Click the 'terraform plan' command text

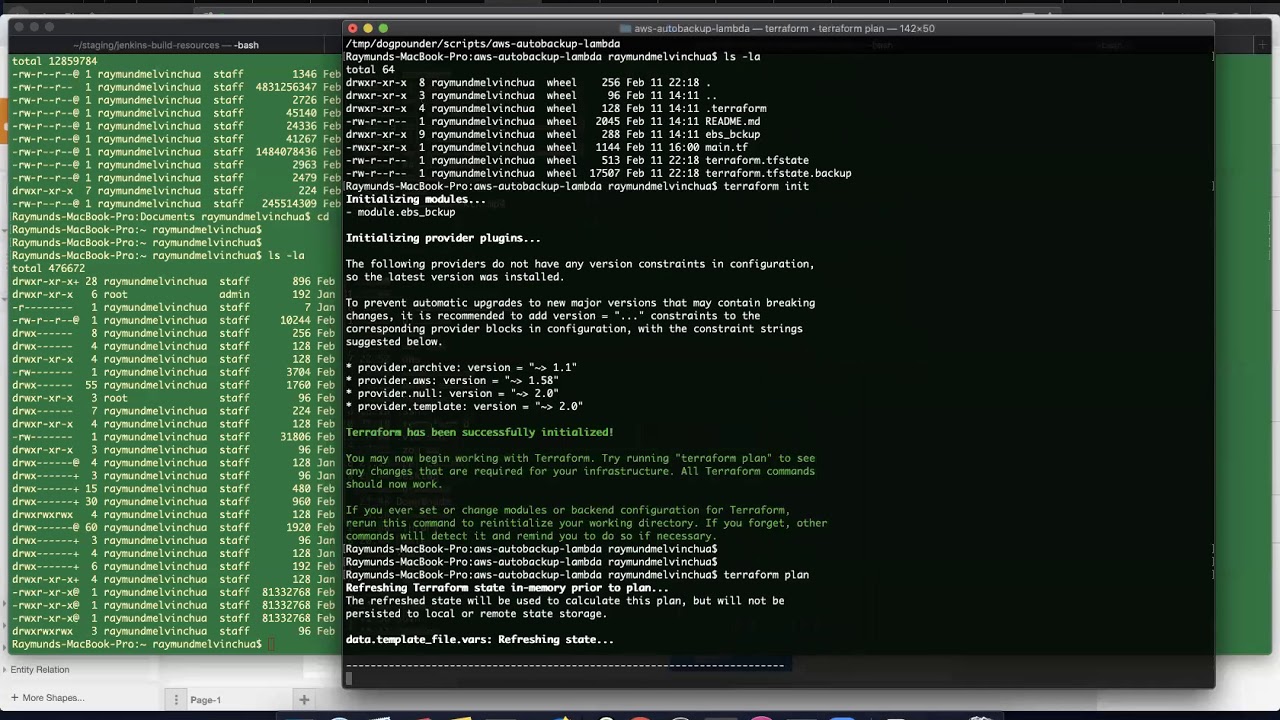[767, 575]
